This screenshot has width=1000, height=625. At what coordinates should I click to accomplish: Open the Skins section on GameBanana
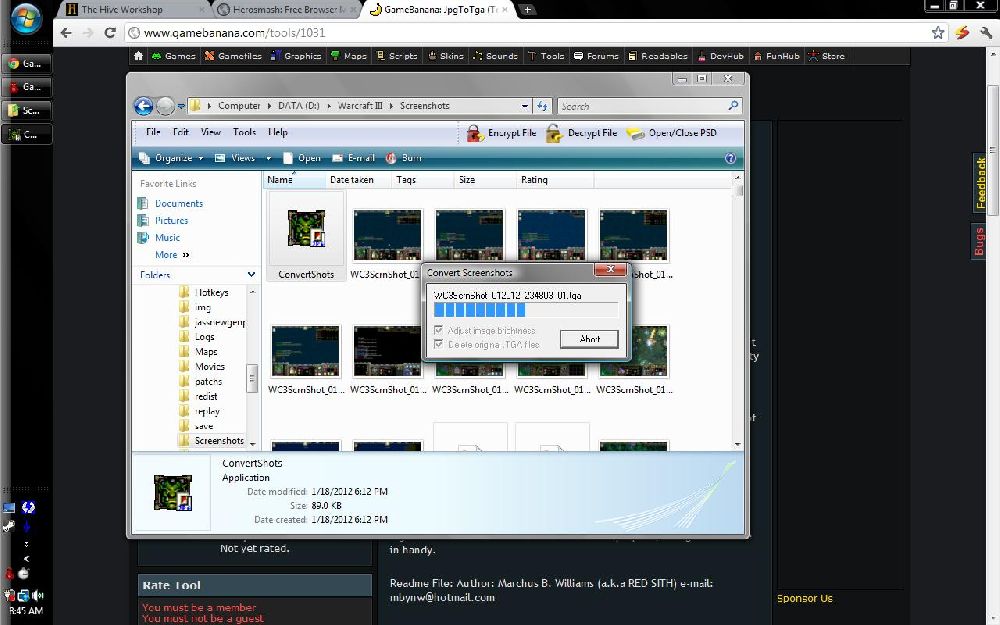point(445,56)
